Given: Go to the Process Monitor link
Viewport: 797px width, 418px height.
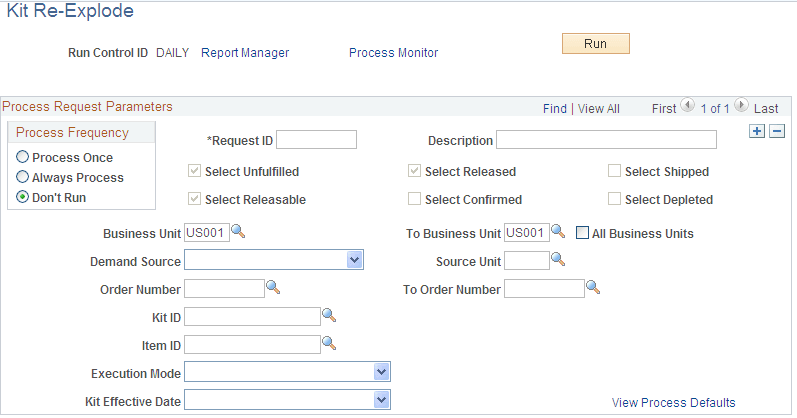Looking at the screenshot, I should coord(393,52).
